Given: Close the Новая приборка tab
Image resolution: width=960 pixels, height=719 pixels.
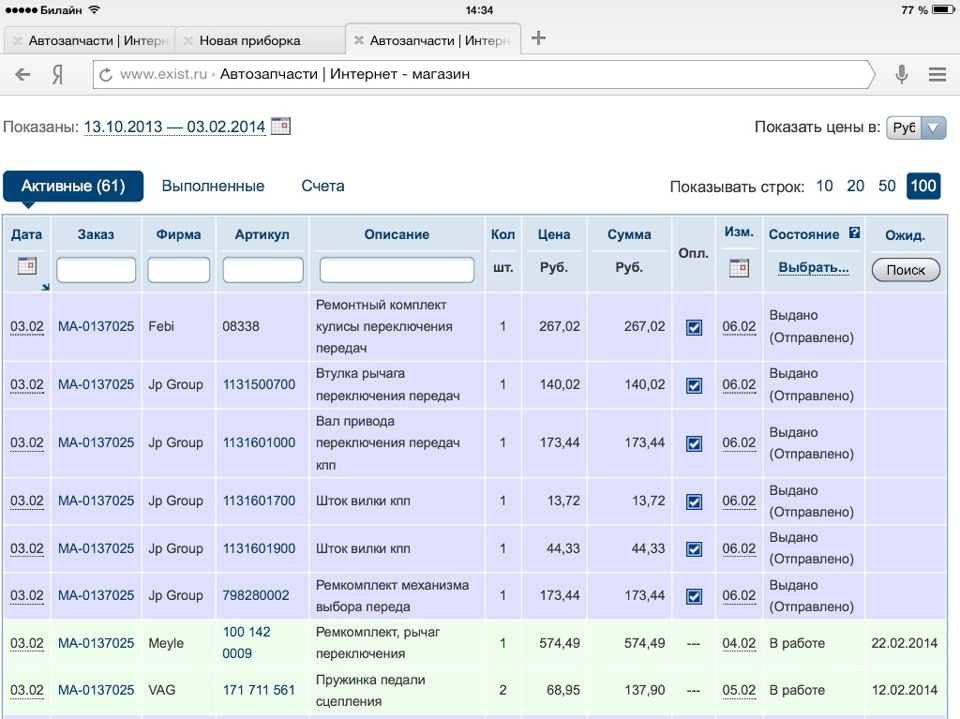Looking at the screenshot, I should 188,41.
